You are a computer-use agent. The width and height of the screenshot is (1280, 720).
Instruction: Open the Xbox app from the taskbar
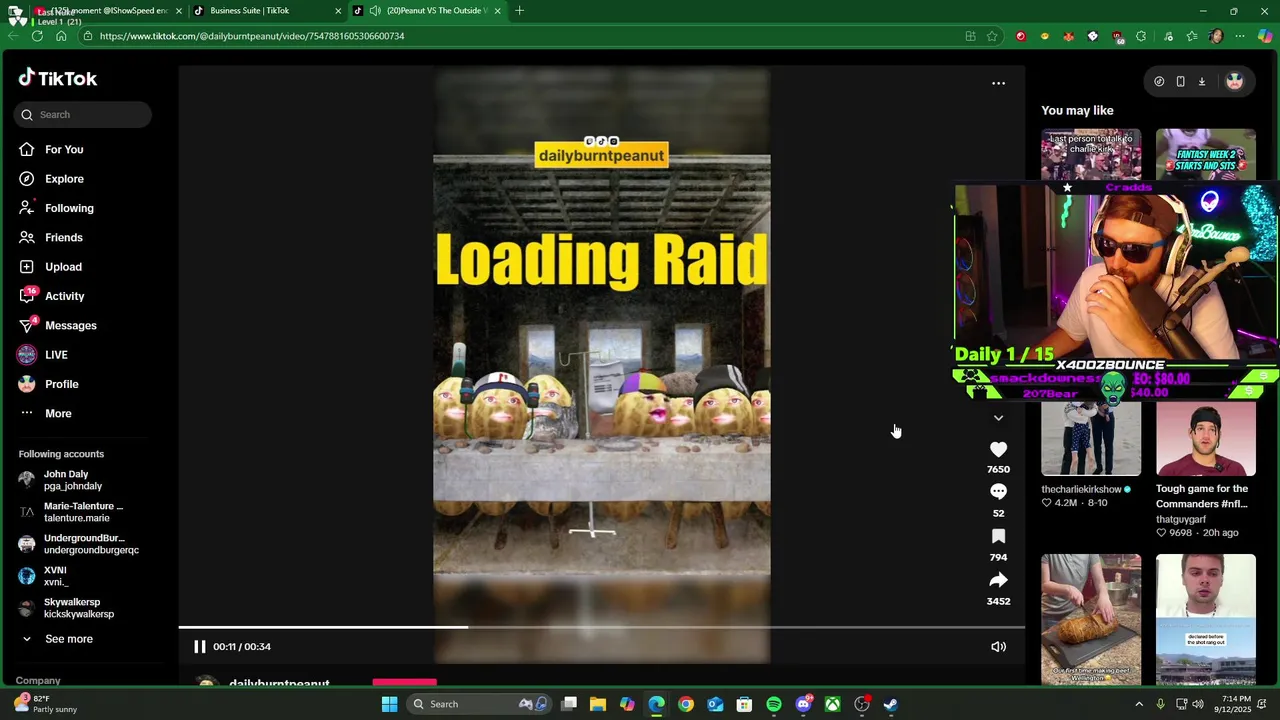click(x=832, y=704)
